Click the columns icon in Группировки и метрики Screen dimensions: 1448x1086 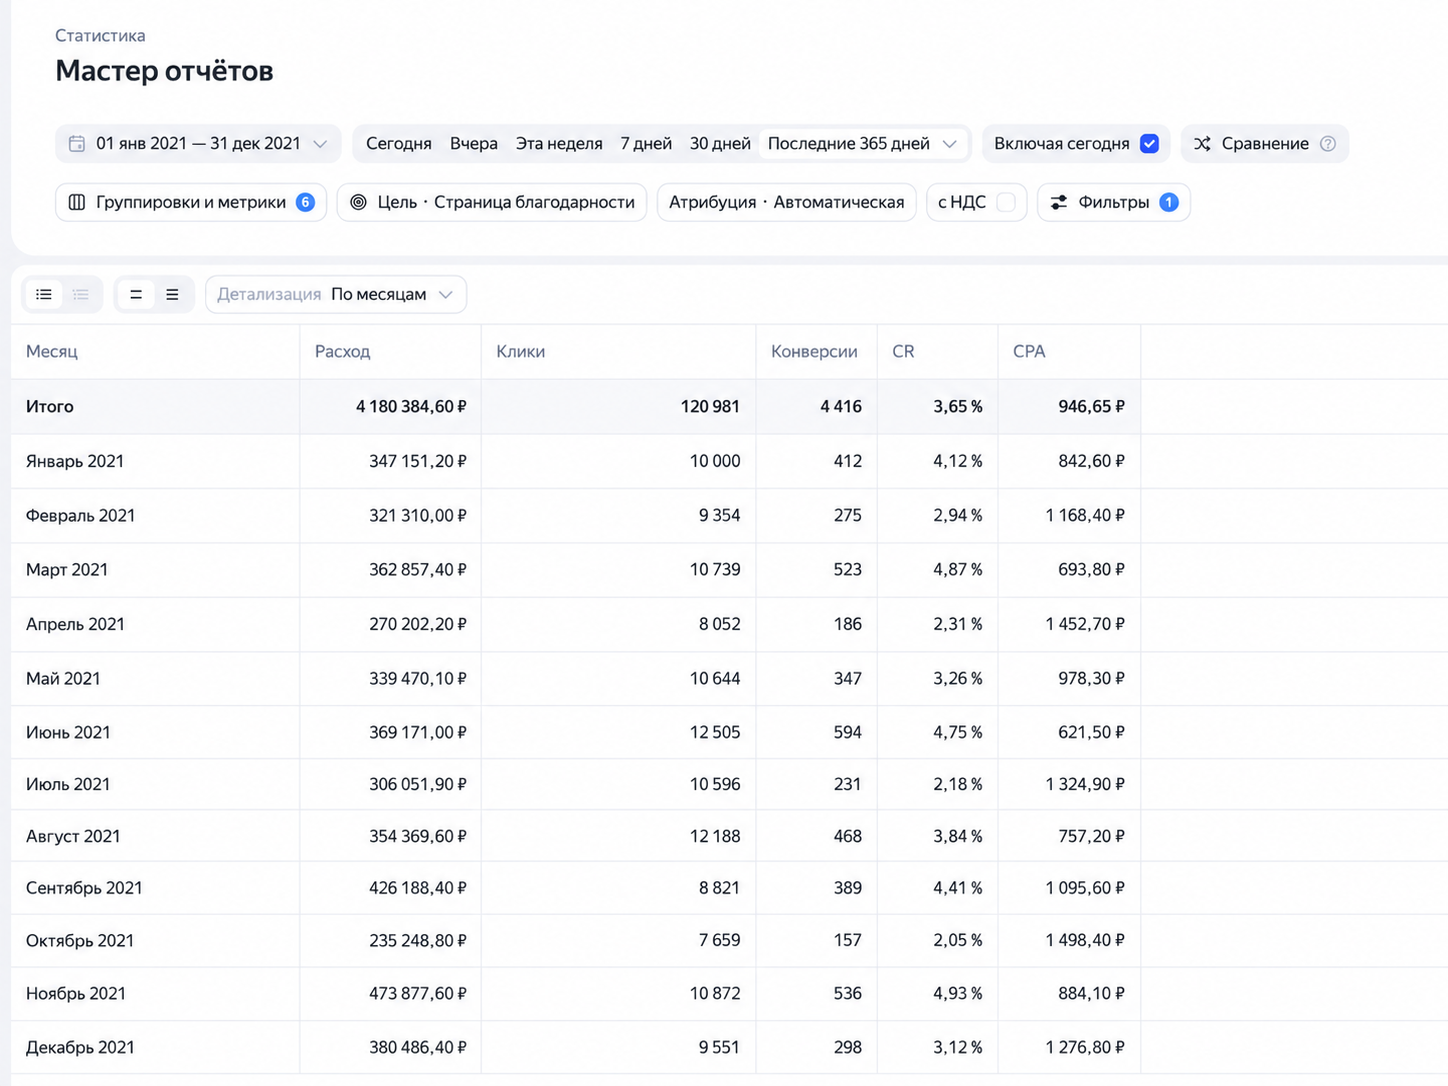[x=77, y=202]
